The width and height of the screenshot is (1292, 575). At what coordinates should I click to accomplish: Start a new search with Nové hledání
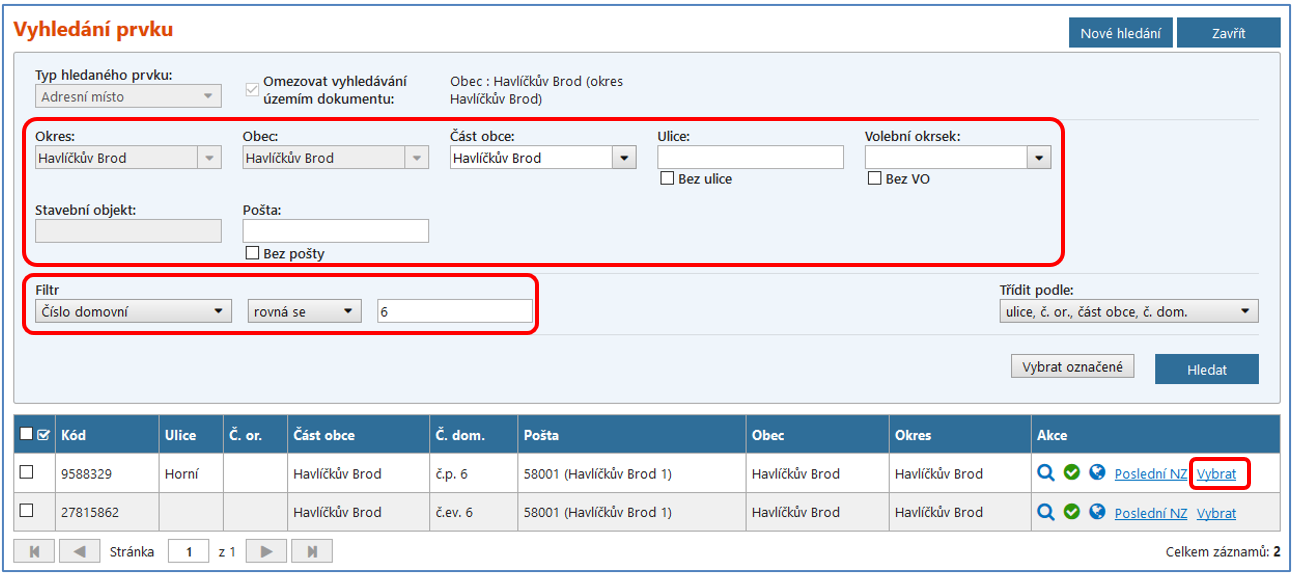coord(1120,33)
